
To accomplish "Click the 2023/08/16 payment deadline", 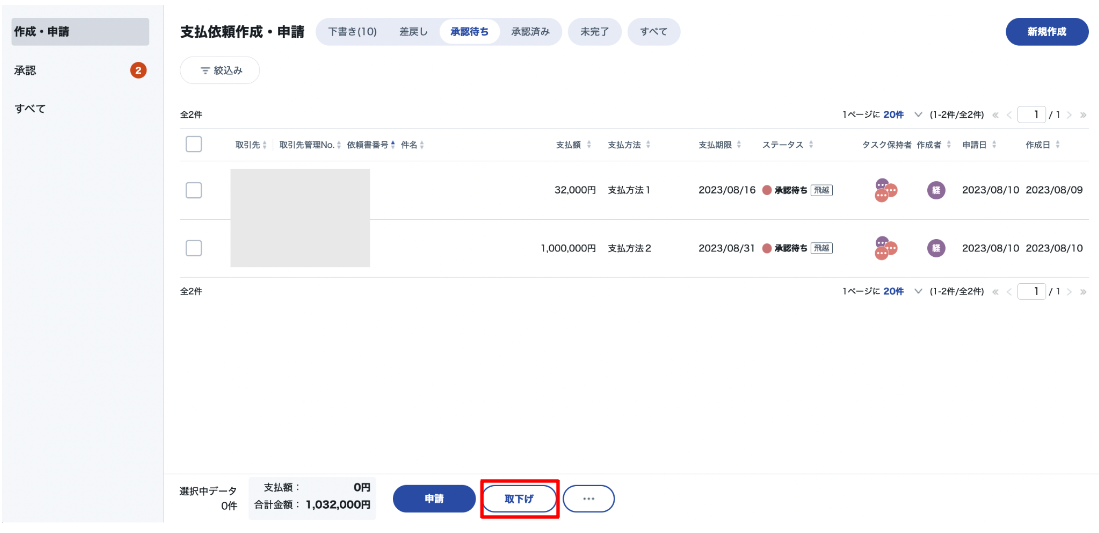I will click(x=727, y=190).
